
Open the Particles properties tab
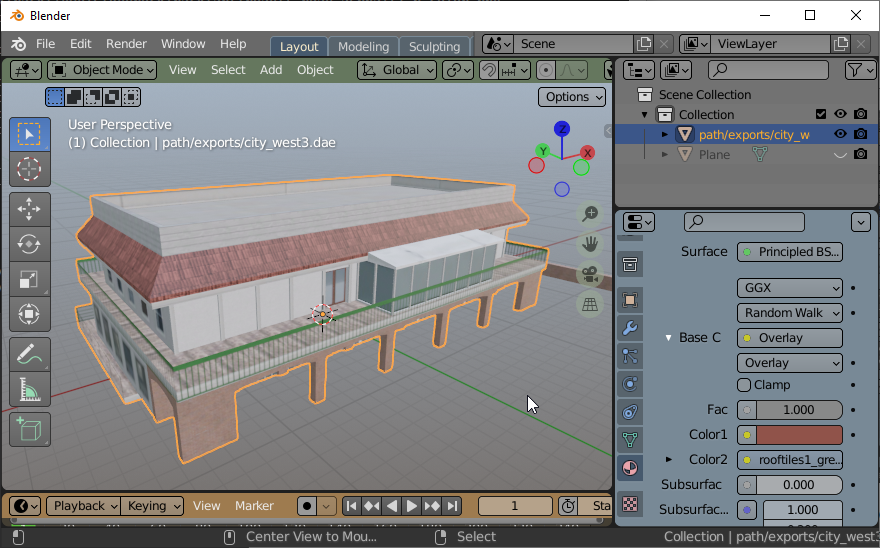(x=630, y=356)
